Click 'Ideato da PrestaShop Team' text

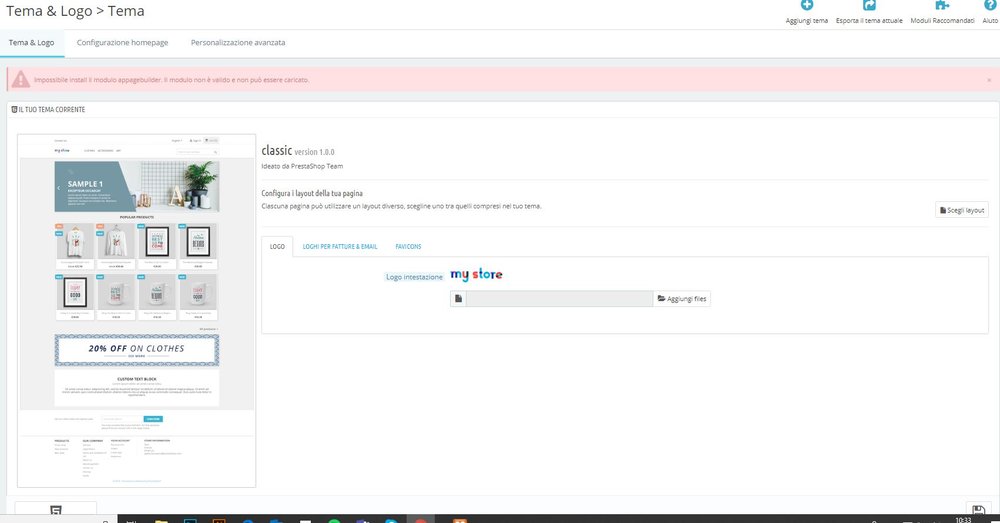click(302, 166)
